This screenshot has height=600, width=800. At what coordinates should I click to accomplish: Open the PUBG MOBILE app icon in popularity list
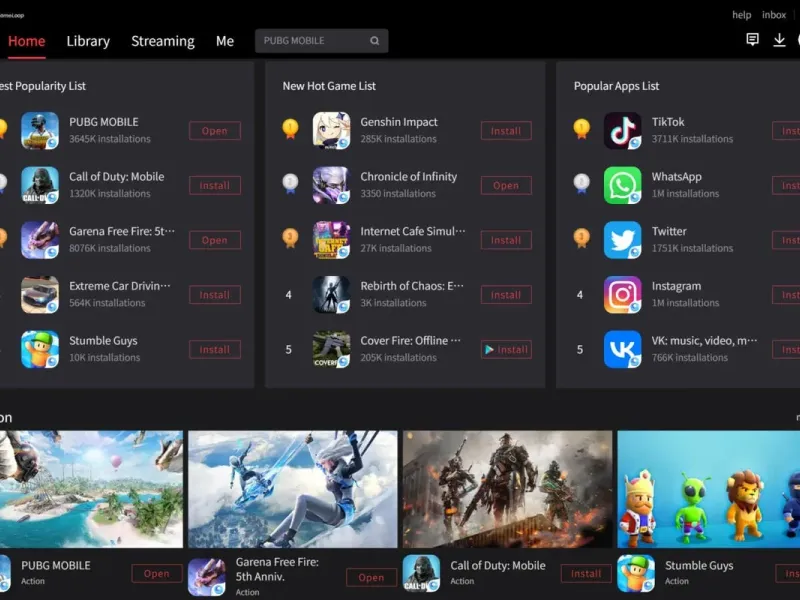tap(40, 131)
